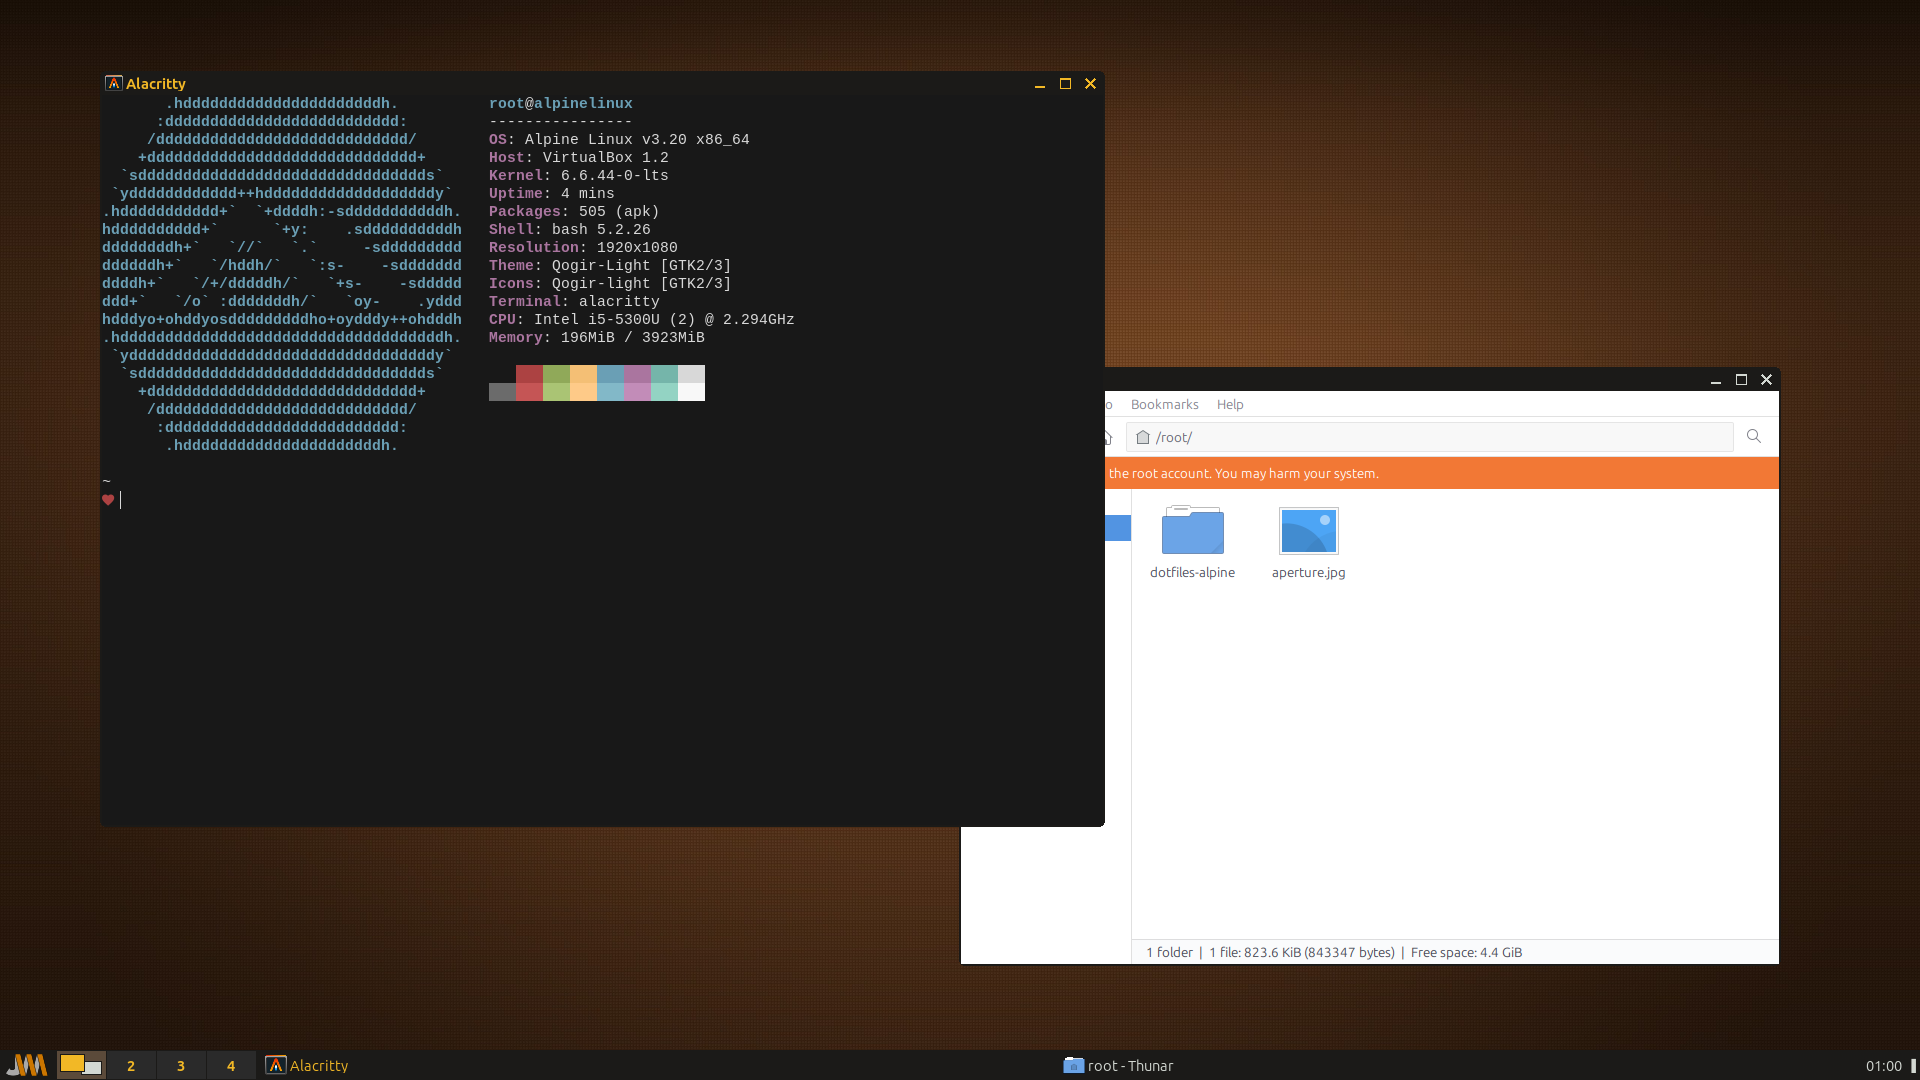Click the 'root@alpinelinux' text in terminal
The width and height of the screenshot is (1920, 1080).
tap(560, 104)
